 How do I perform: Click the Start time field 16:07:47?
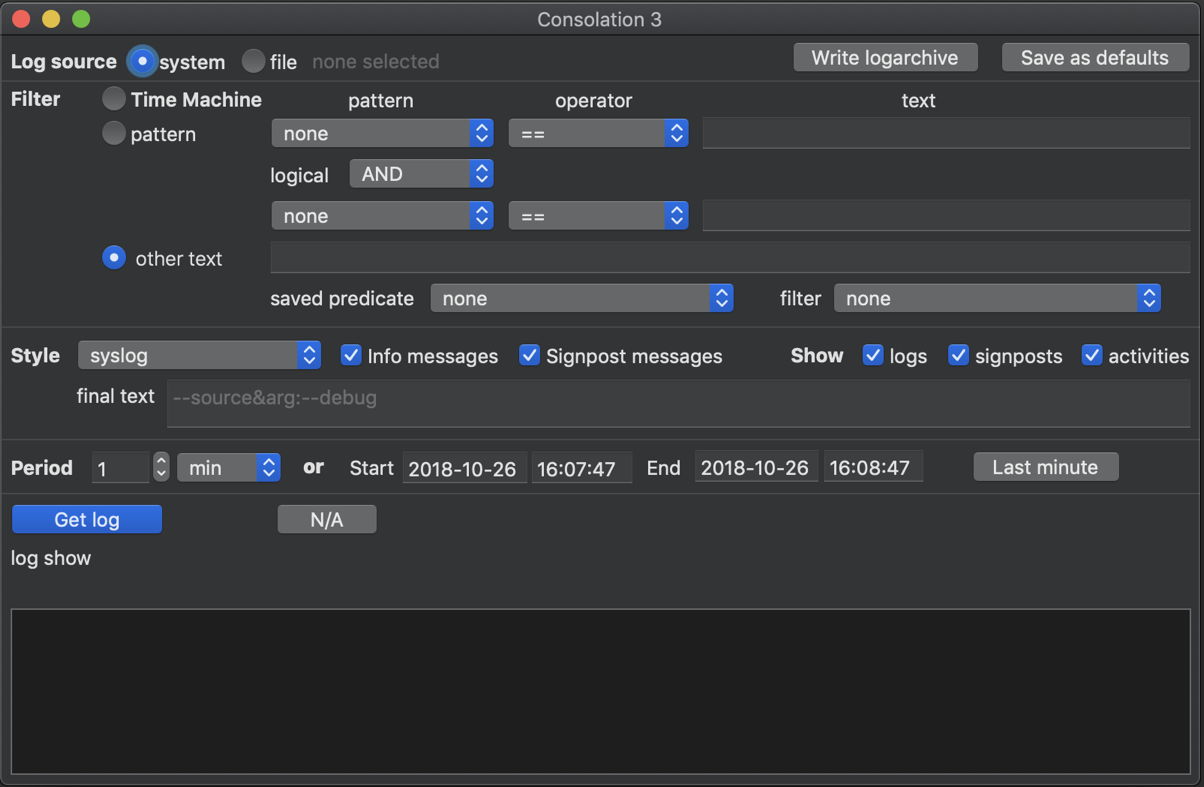tap(581, 468)
